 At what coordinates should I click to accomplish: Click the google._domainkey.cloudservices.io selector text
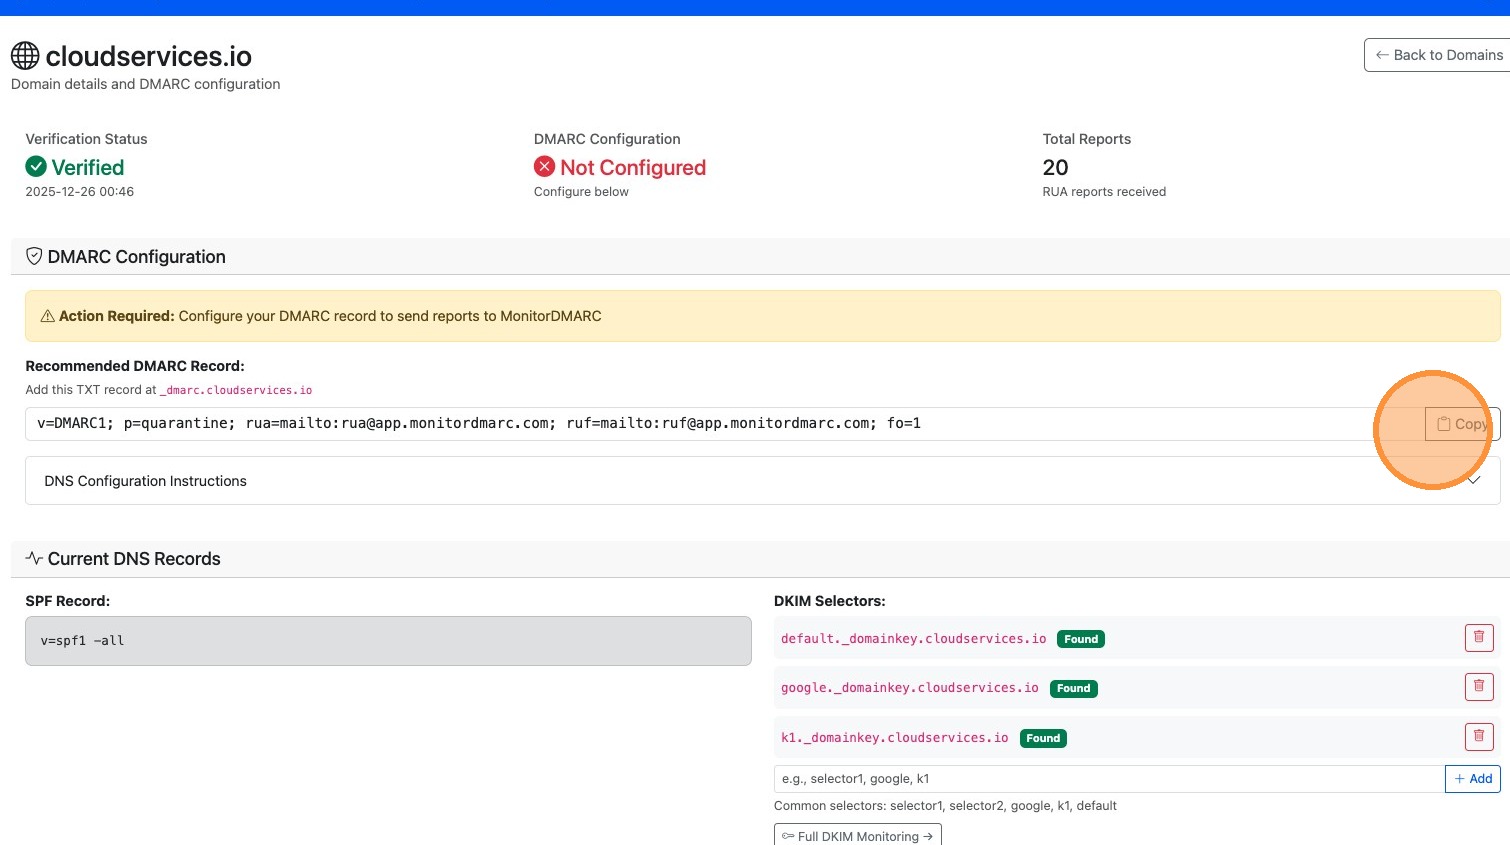pos(909,687)
